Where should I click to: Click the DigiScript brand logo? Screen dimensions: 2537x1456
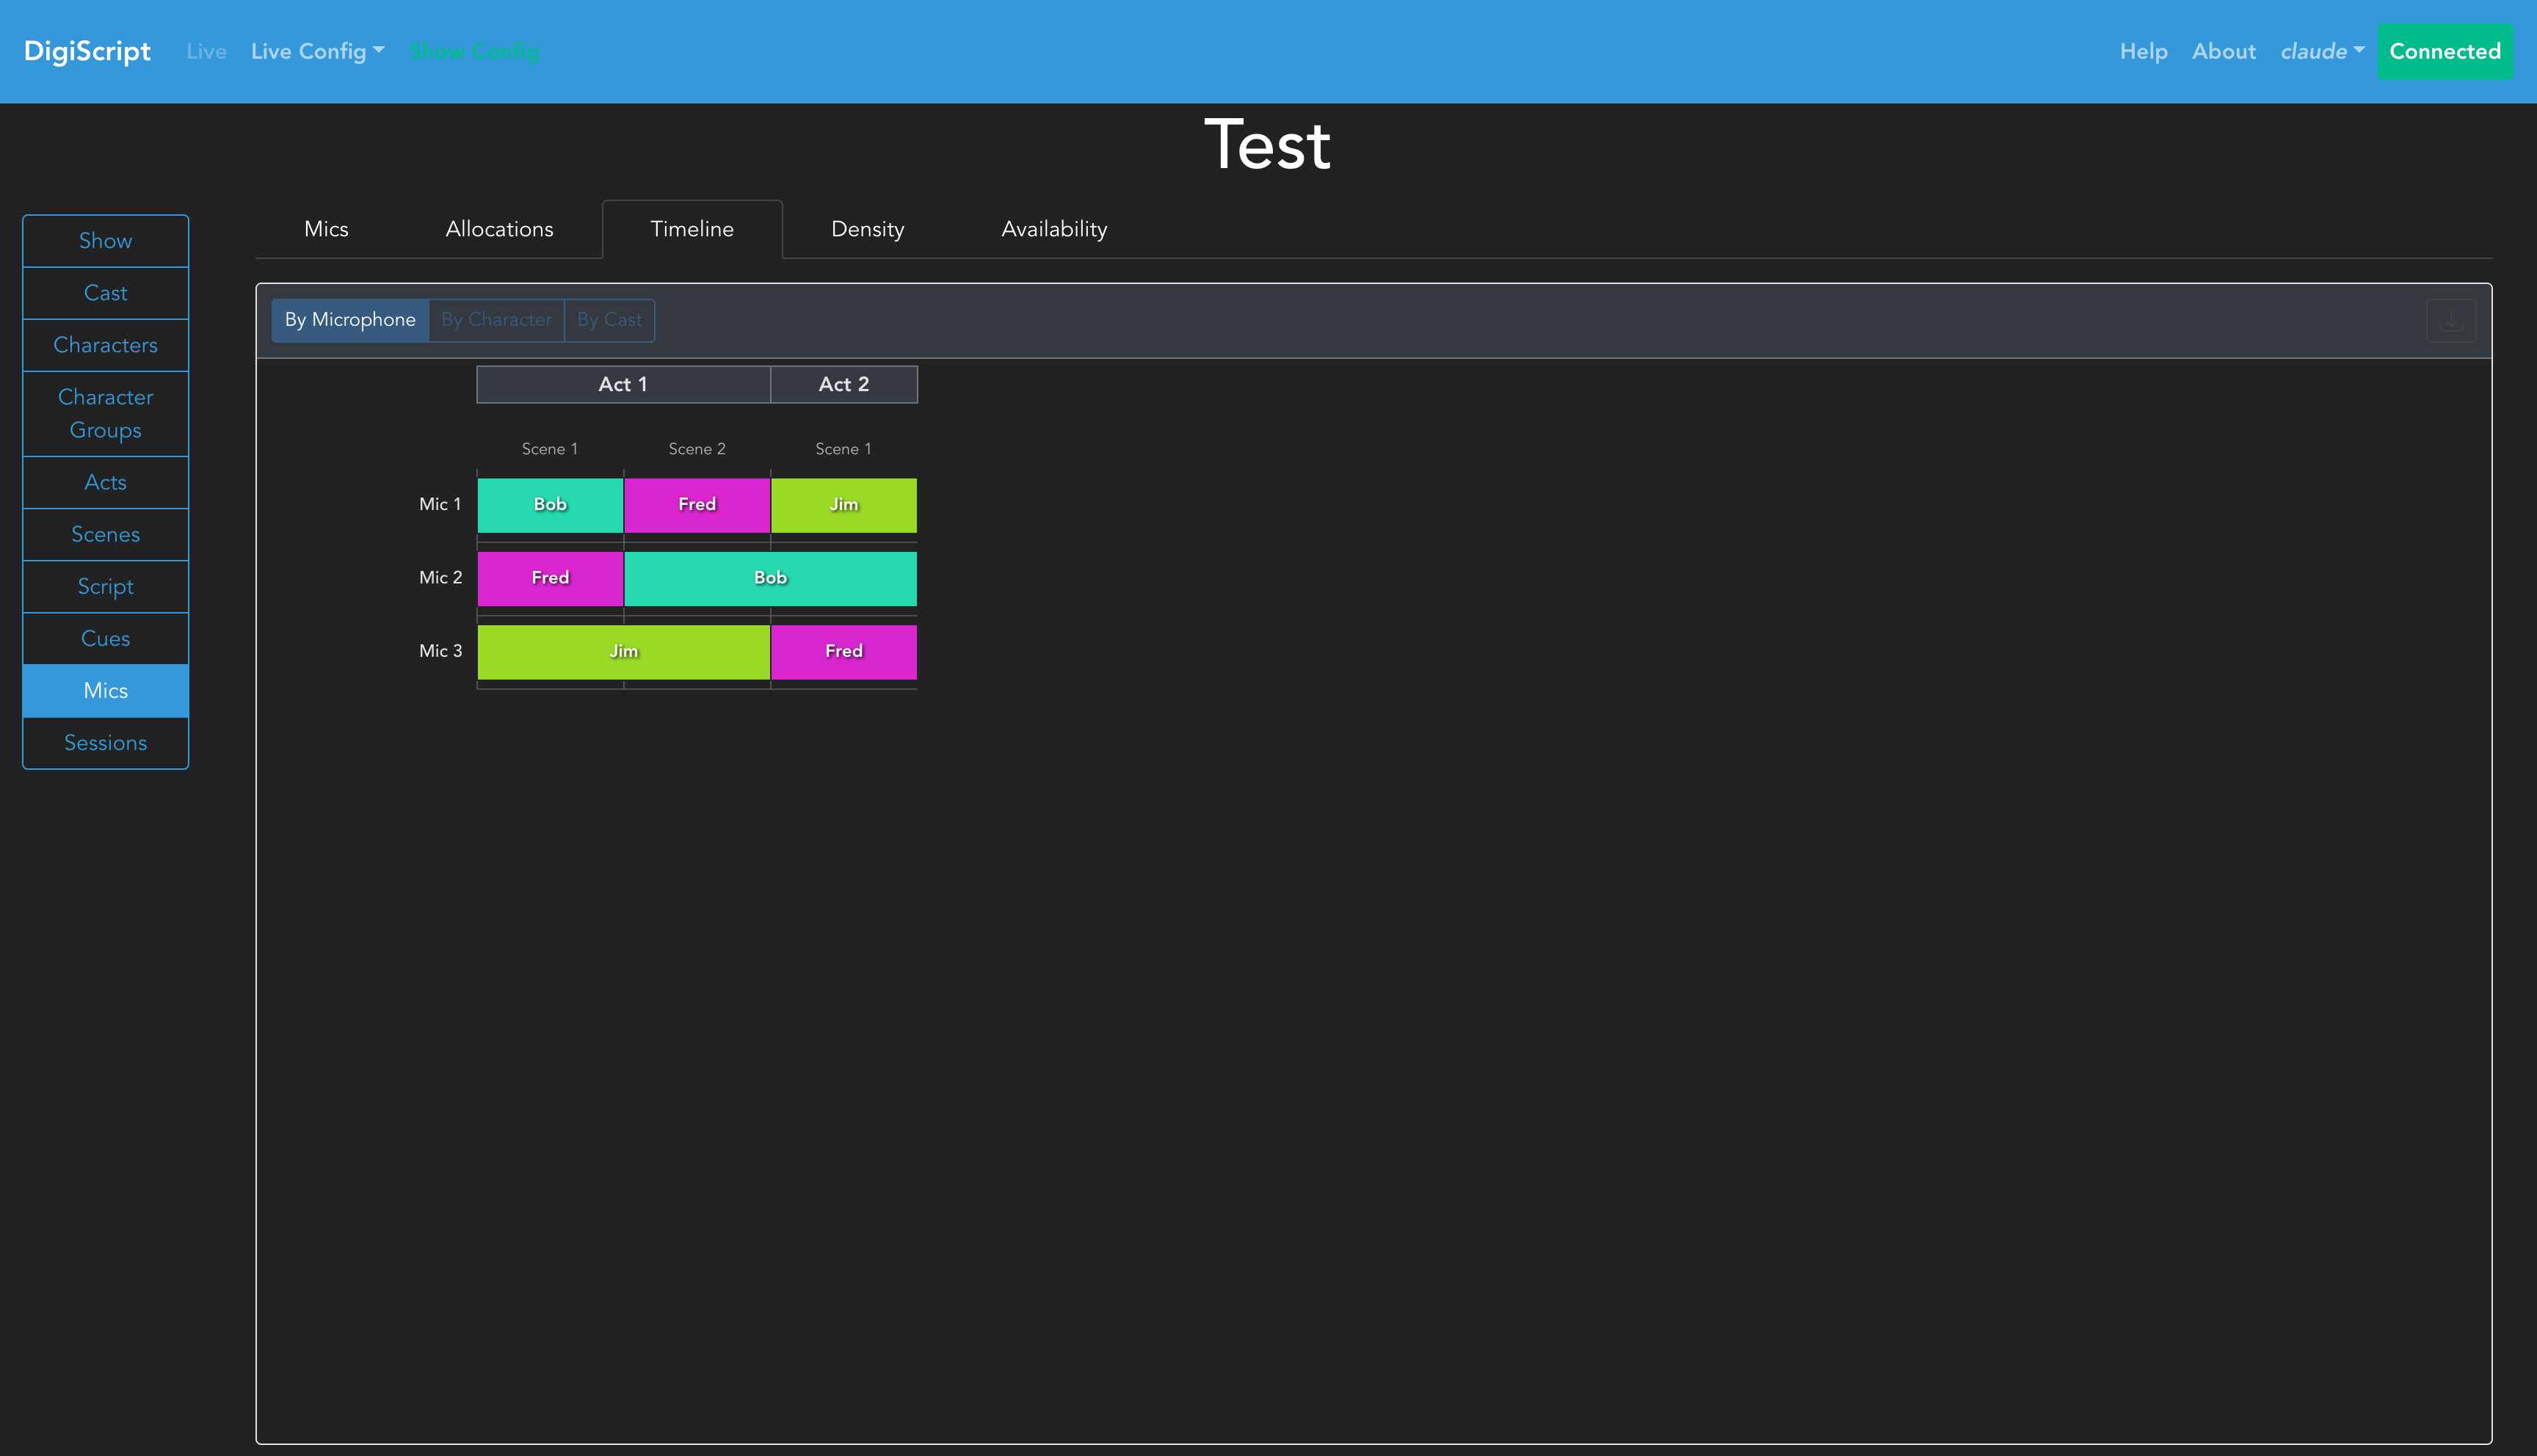pyautogui.click(x=87, y=52)
